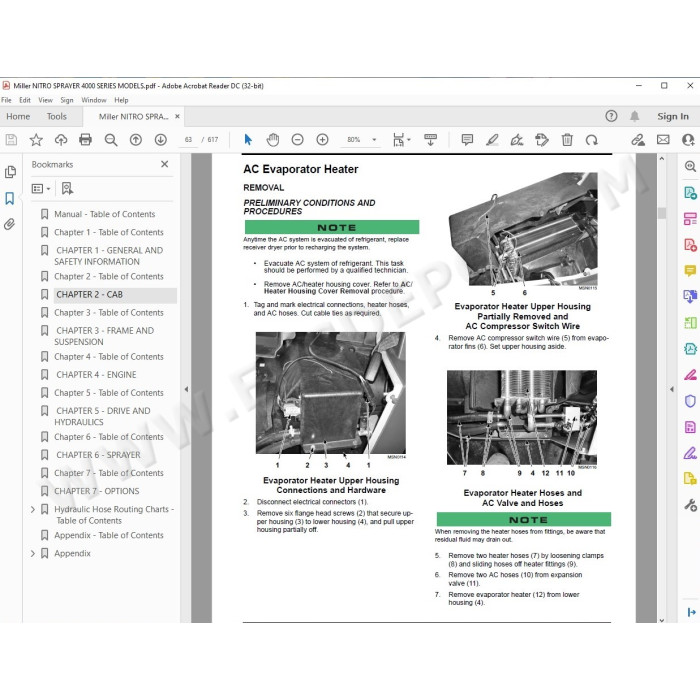Viewport: 700px width, 700px height.
Task: Collapse the right tools pane arrow
Action: pyautogui.click(x=671, y=389)
